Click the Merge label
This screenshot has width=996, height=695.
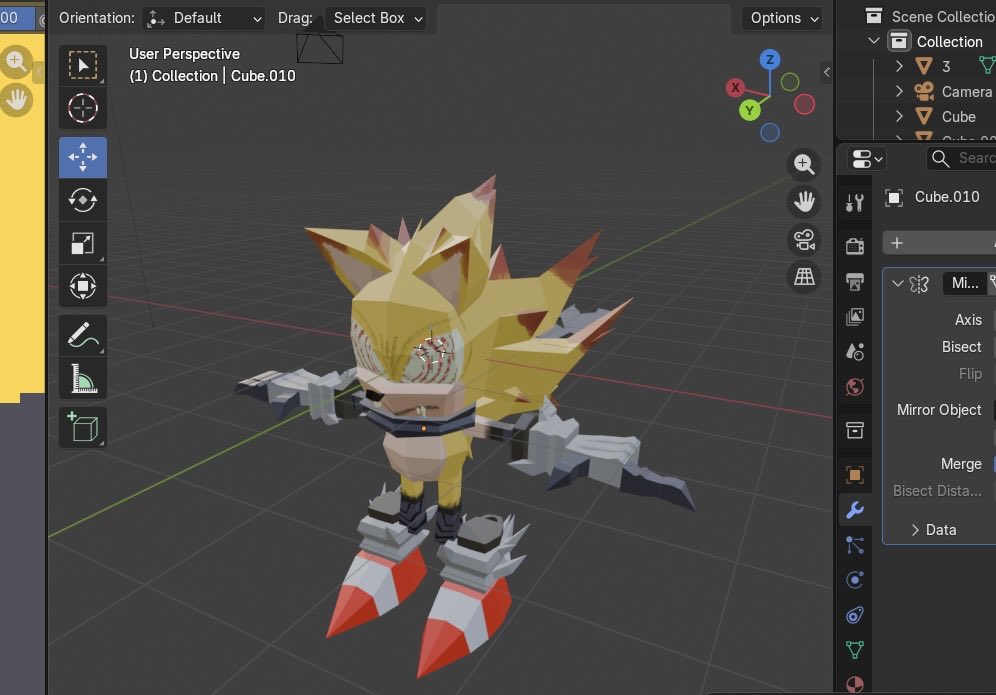point(961,464)
